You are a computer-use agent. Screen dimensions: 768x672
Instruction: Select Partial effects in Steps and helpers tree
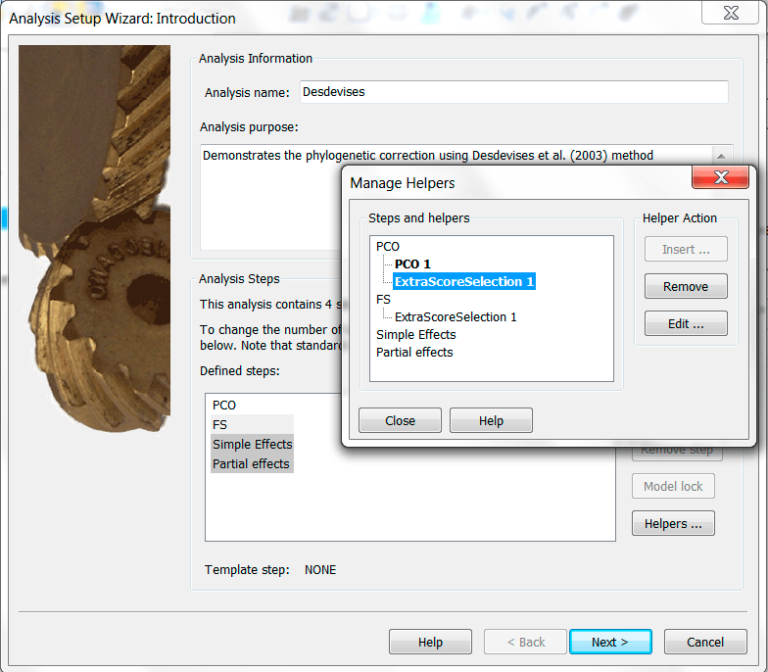(414, 352)
